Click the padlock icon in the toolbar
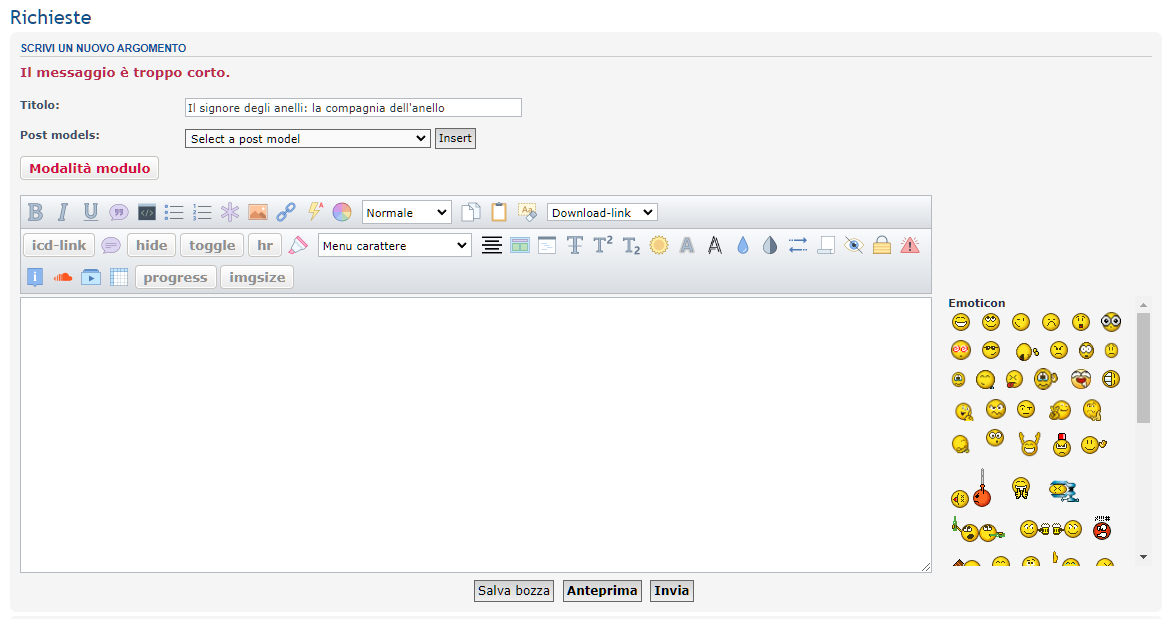 point(881,245)
